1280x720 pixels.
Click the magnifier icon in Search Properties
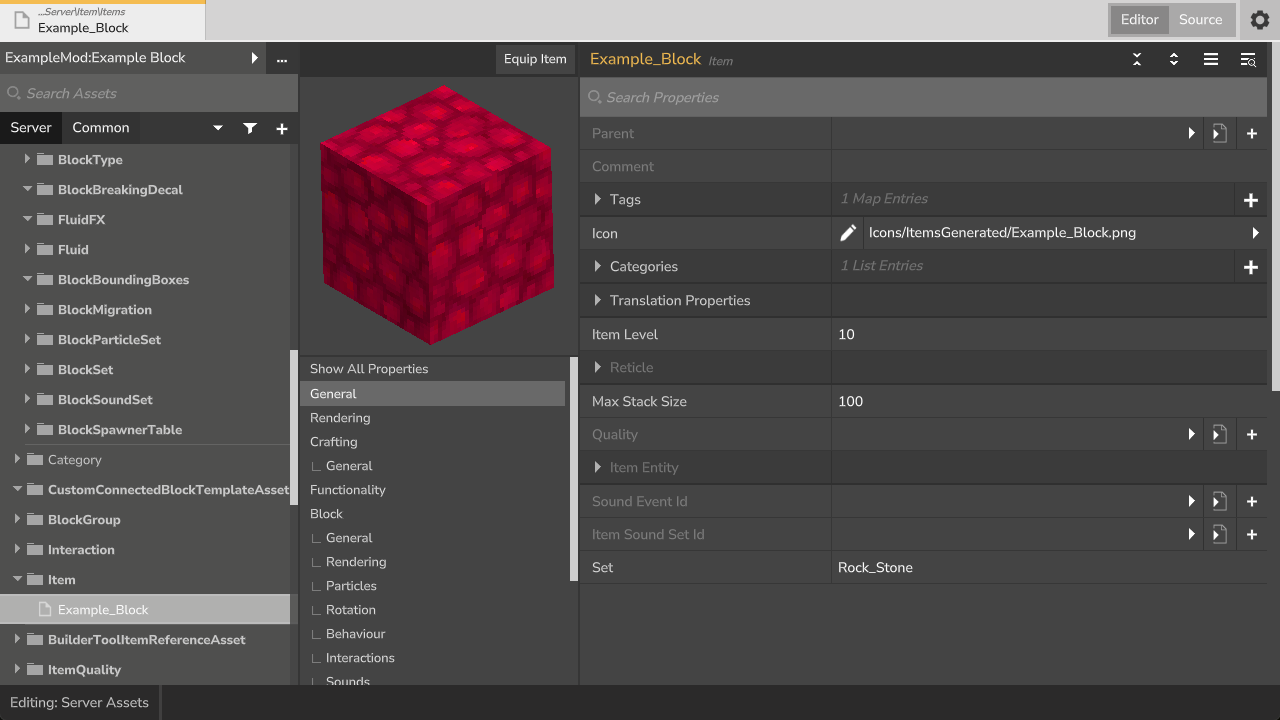(x=594, y=97)
